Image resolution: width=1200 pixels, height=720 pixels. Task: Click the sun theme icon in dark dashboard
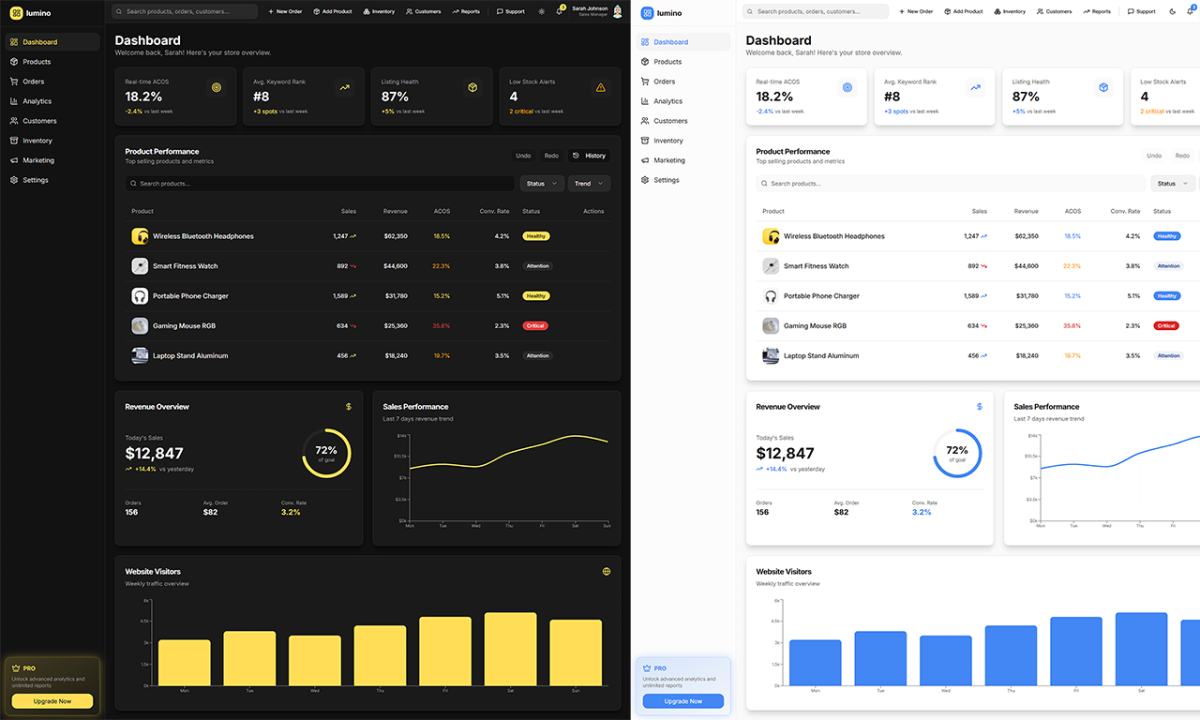(541, 11)
